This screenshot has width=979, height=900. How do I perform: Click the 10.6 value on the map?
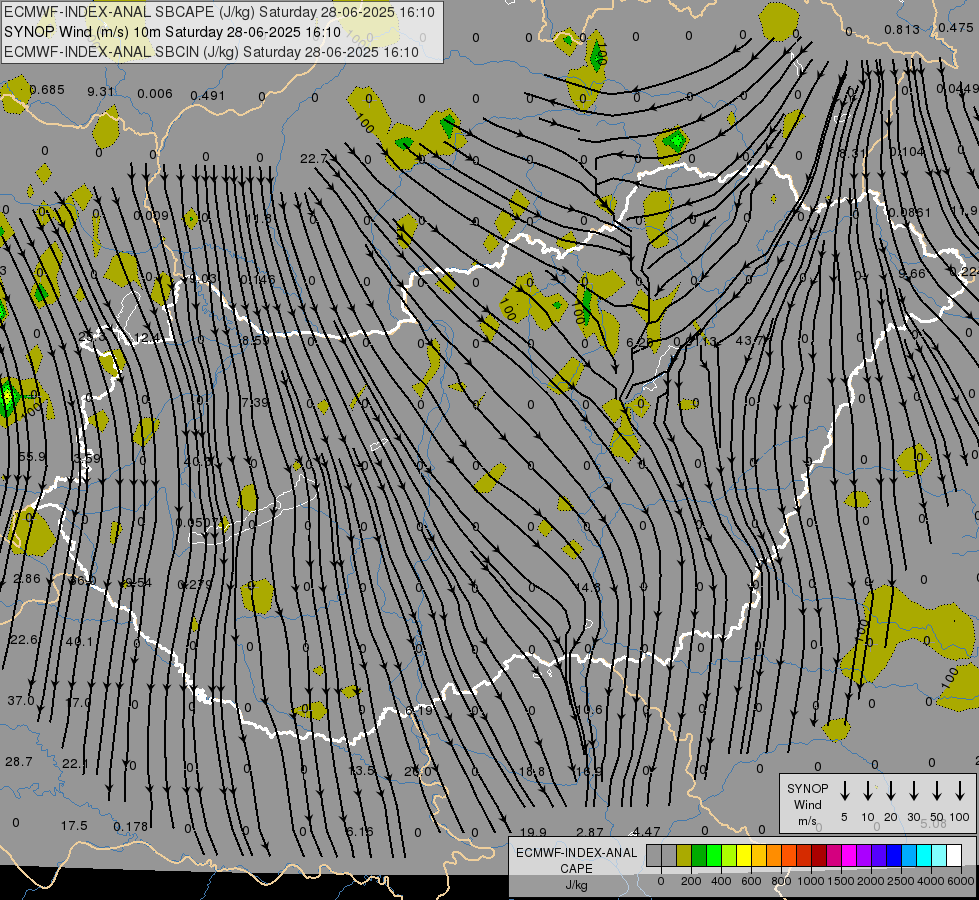click(x=589, y=710)
